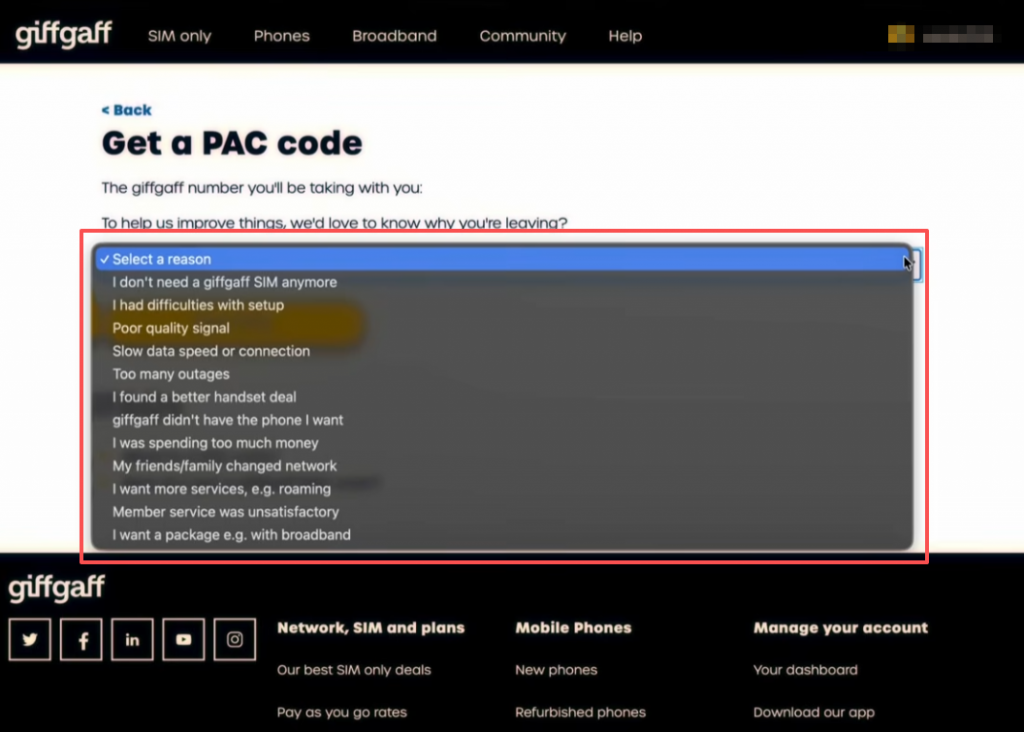Open giffgaff Instagram page icon
The height and width of the screenshot is (732, 1024).
pos(235,639)
